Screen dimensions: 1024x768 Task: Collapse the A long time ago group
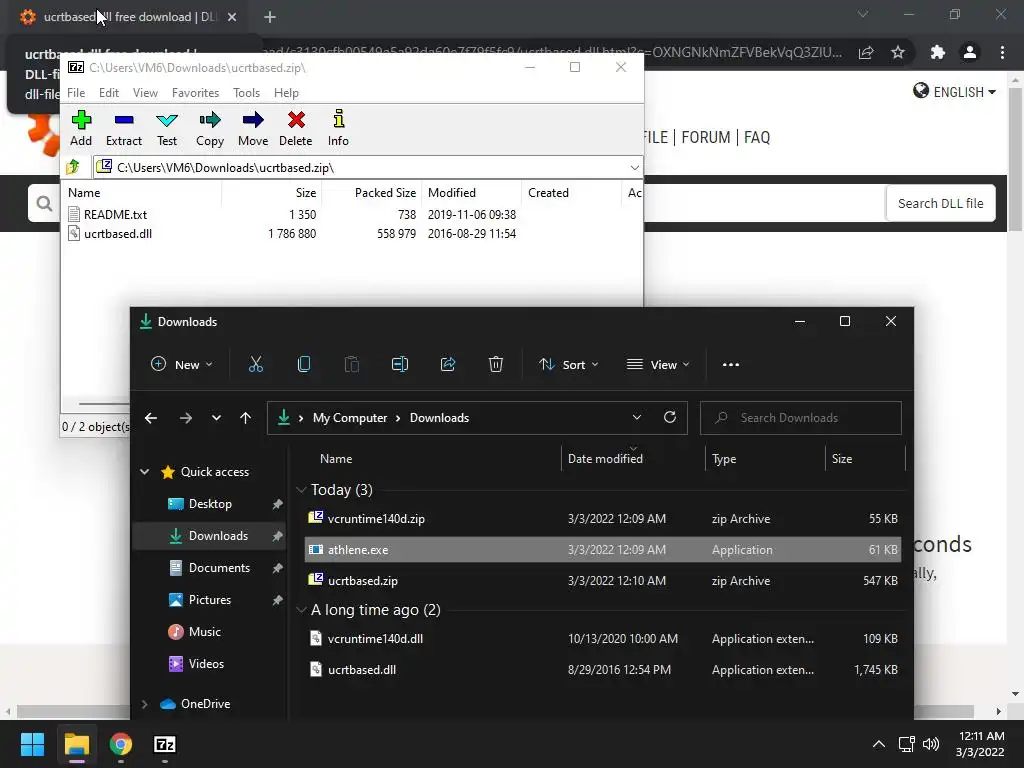click(x=301, y=610)
